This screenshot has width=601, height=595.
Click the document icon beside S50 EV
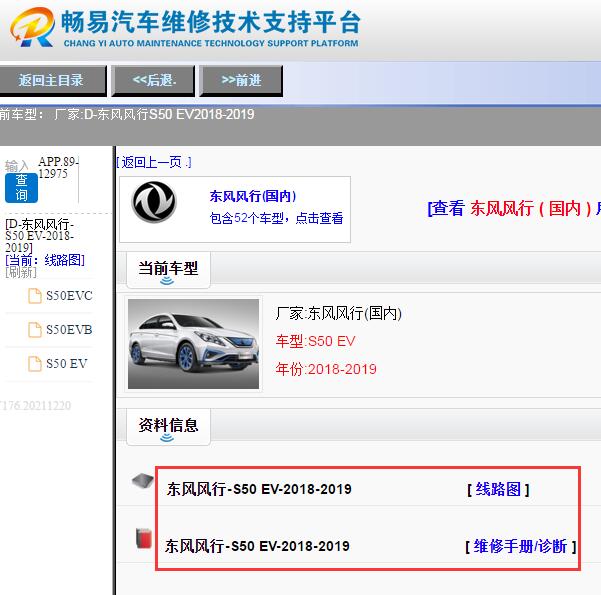click(35, 364)
